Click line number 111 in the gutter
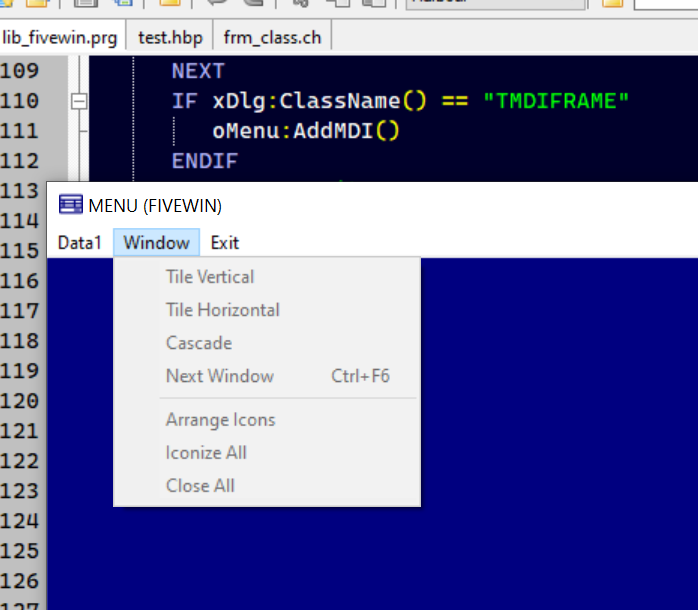This screenshot has height=610, width=698. click(x=20, y=131)
